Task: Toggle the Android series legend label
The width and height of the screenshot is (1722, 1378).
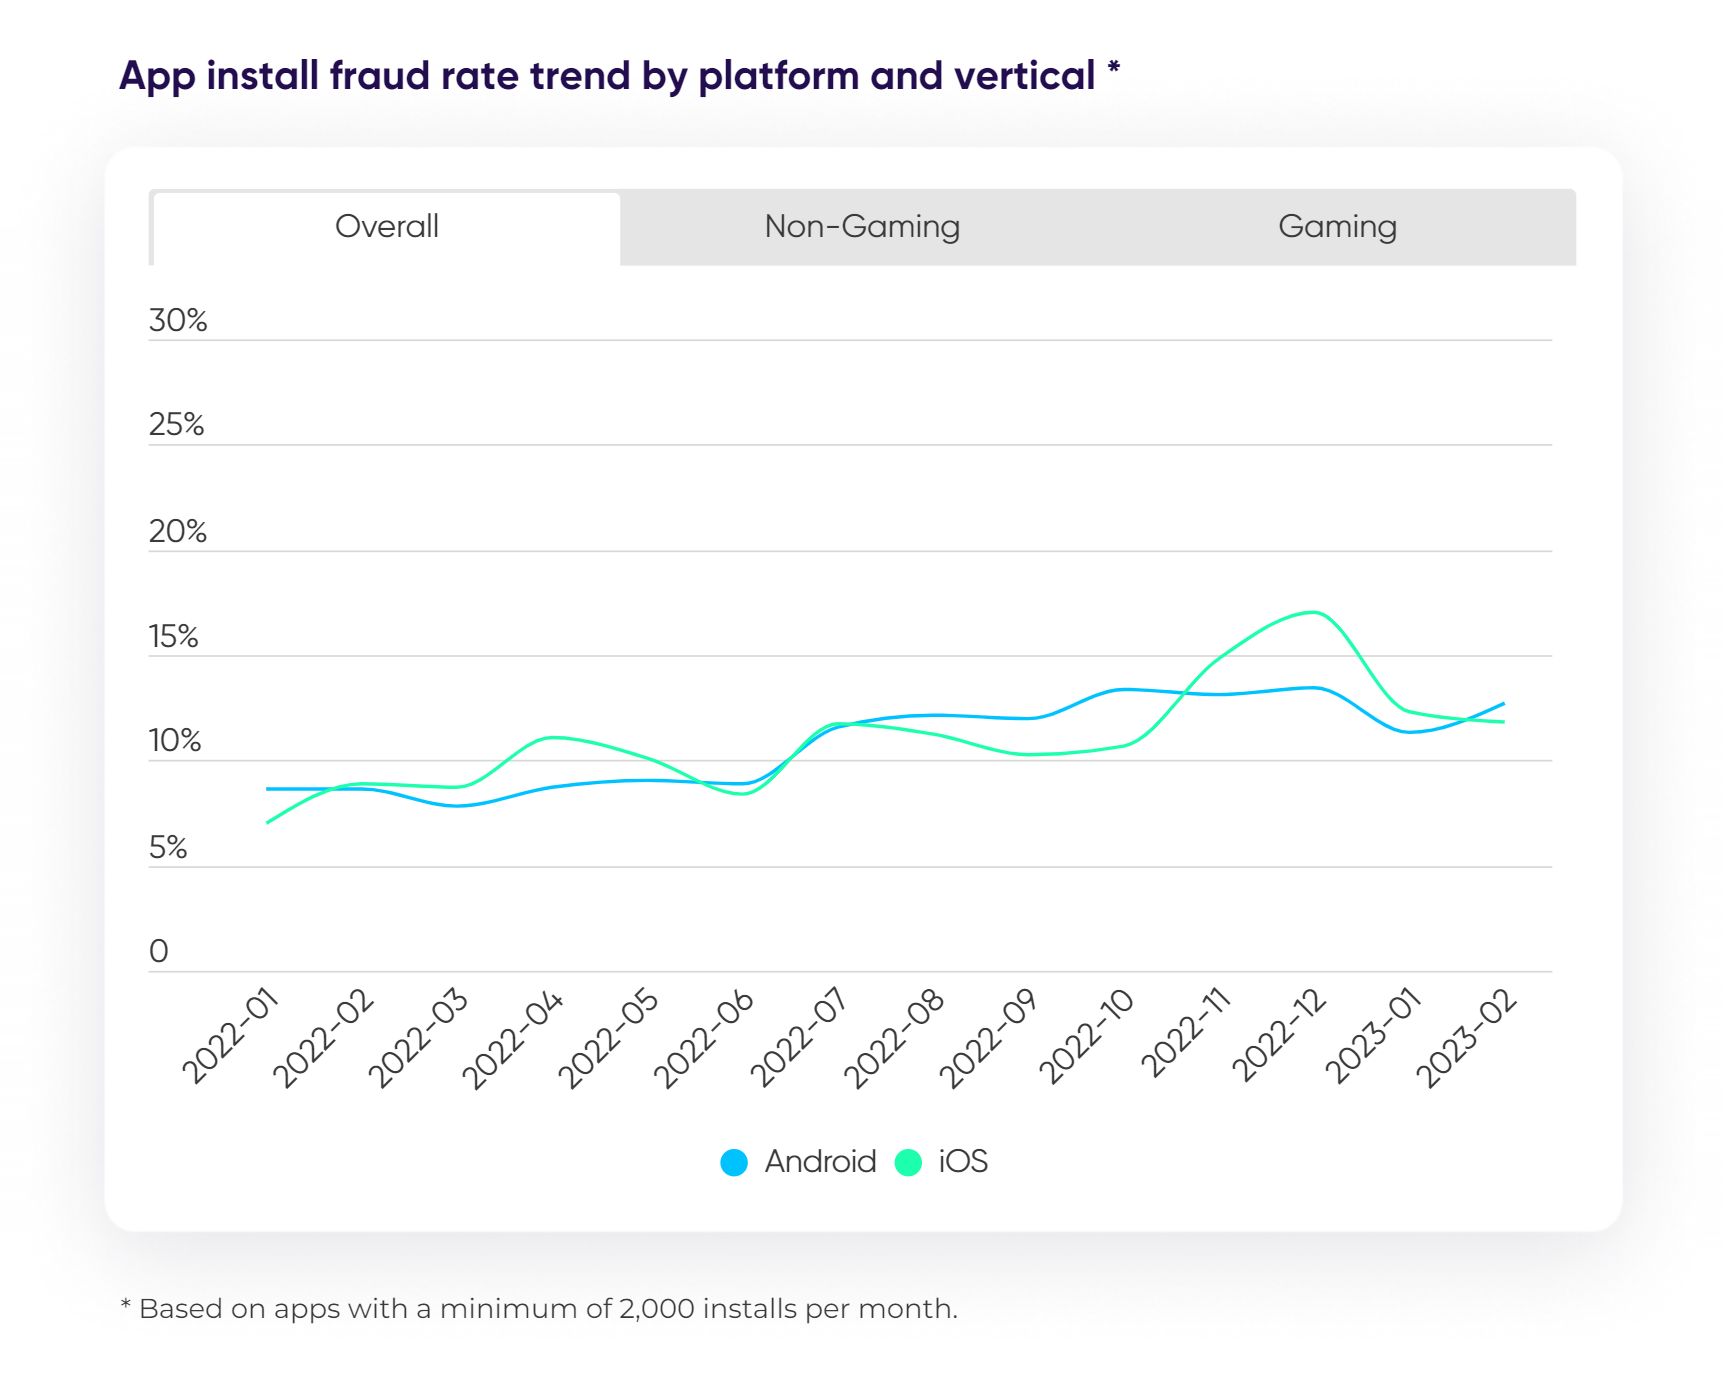Action: [x=820, y=1162]
